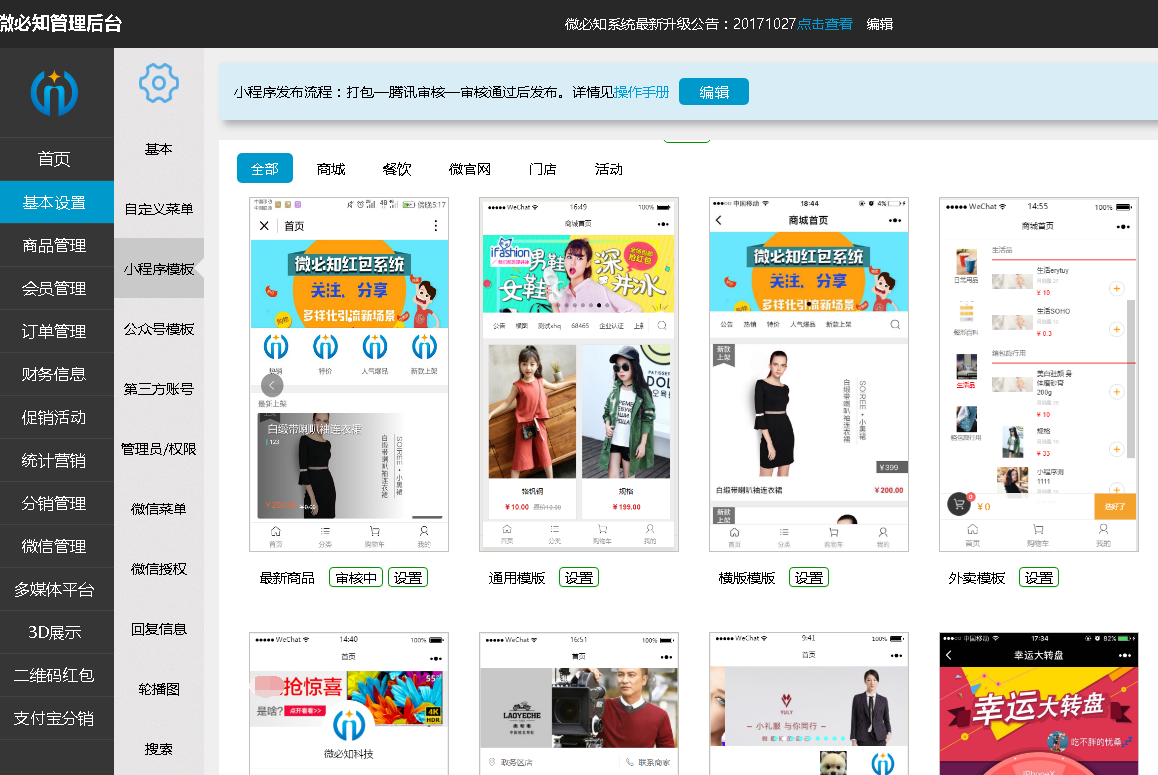Viewport: 1158px width, 775px height.
Task: Click the 审核中 status button
Action: click(x=356, y=577)
